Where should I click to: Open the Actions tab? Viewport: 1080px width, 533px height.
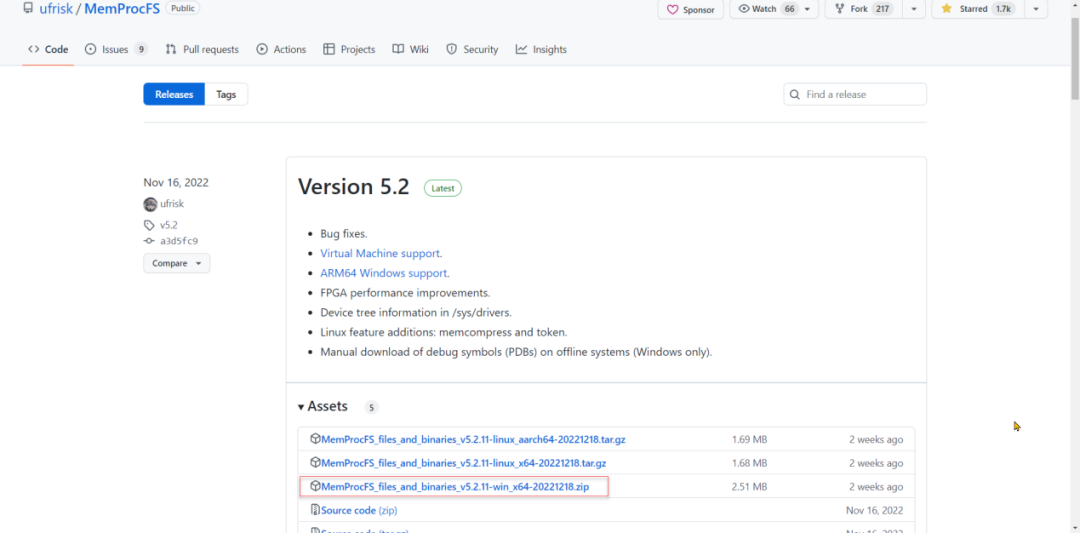tap(281, 50)
